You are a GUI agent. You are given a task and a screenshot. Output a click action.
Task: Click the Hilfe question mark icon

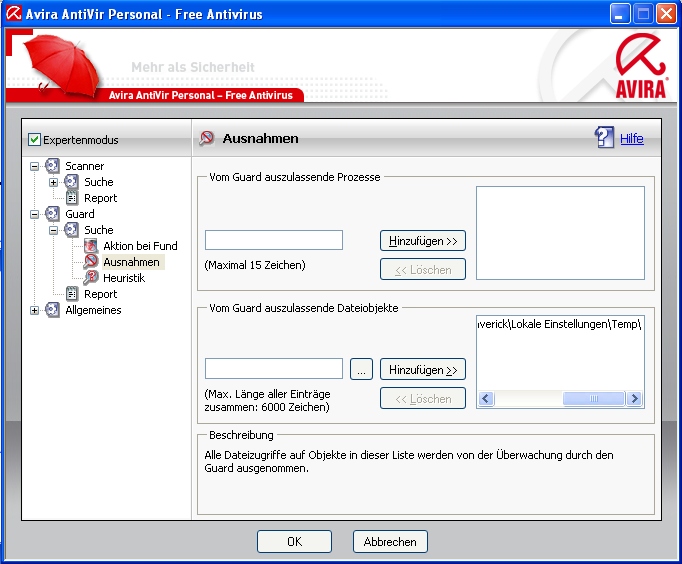605,138
